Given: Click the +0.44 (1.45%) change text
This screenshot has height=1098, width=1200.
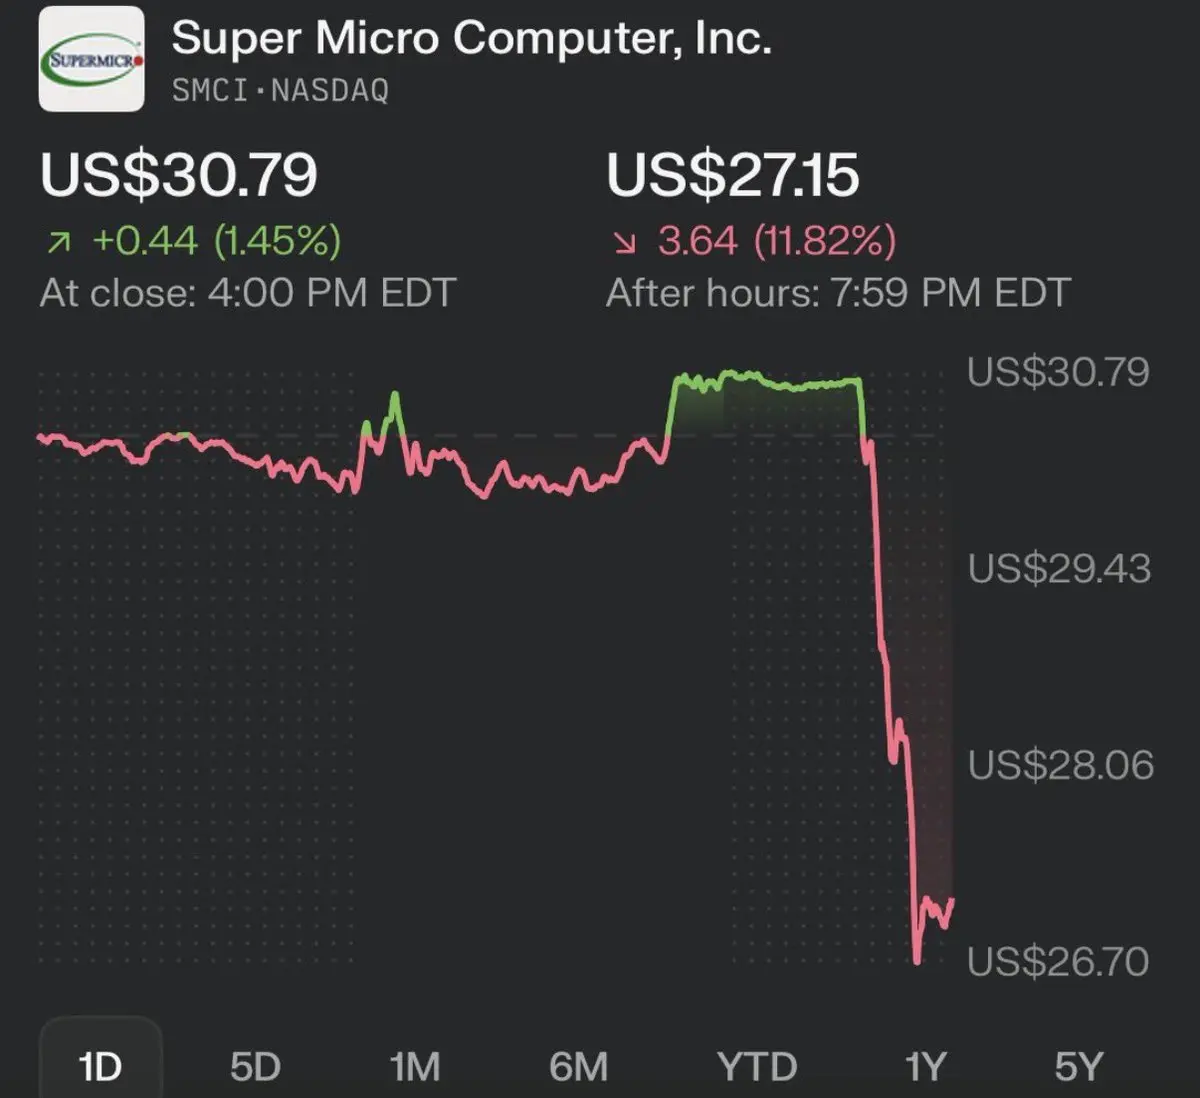Looking at the screenshot, I should 216,241.
